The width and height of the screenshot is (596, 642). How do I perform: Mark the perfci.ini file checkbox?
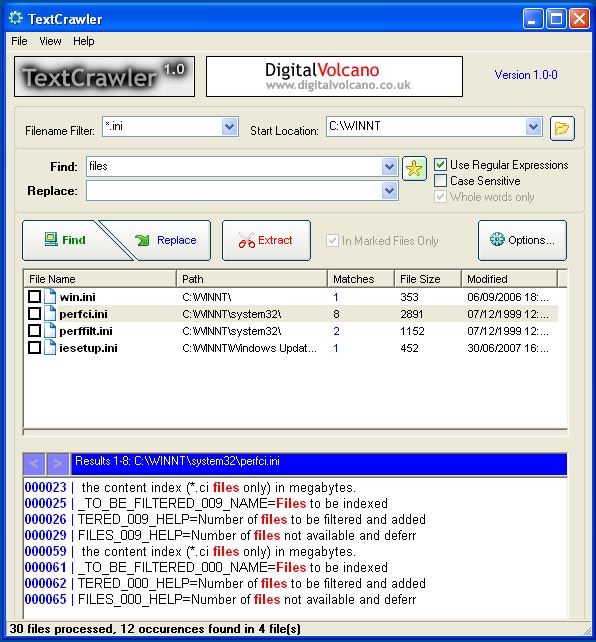34,314
